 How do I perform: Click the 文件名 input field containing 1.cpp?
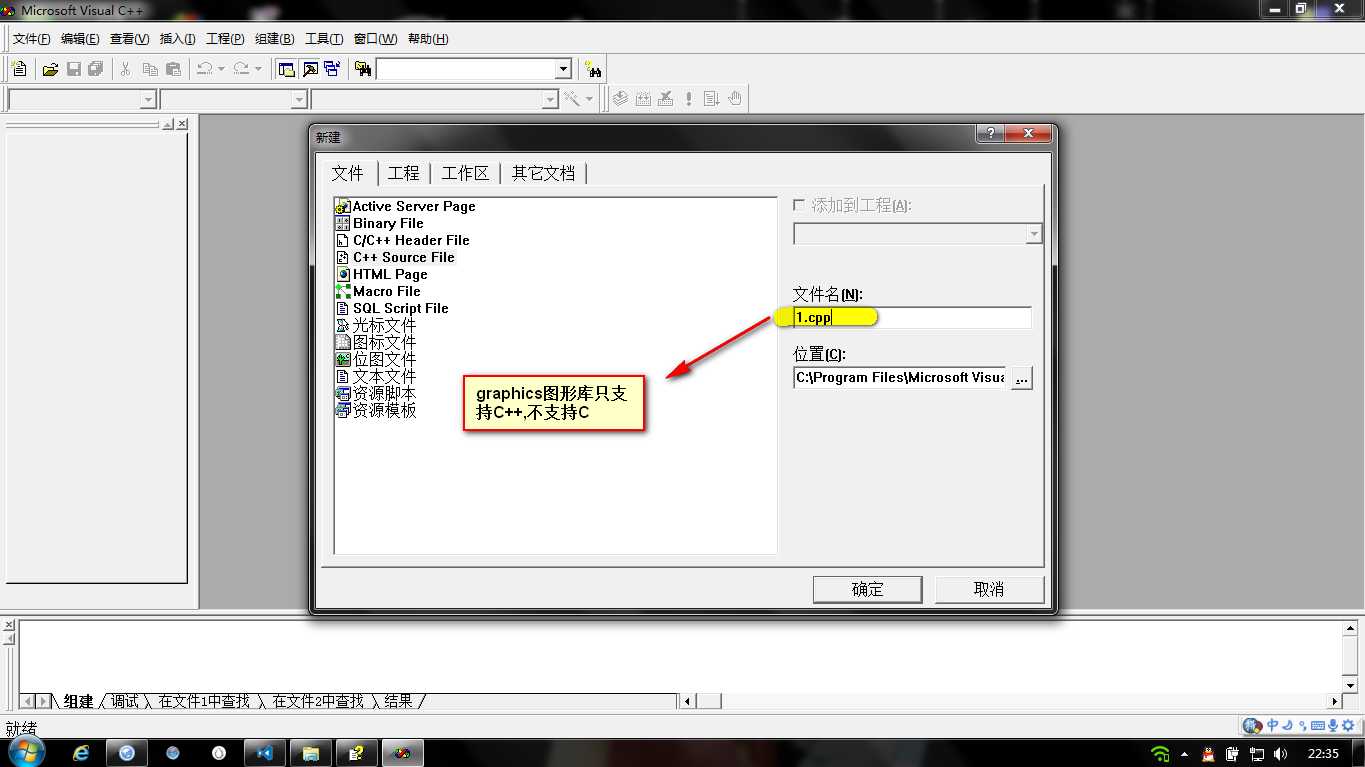click(912, 317)
